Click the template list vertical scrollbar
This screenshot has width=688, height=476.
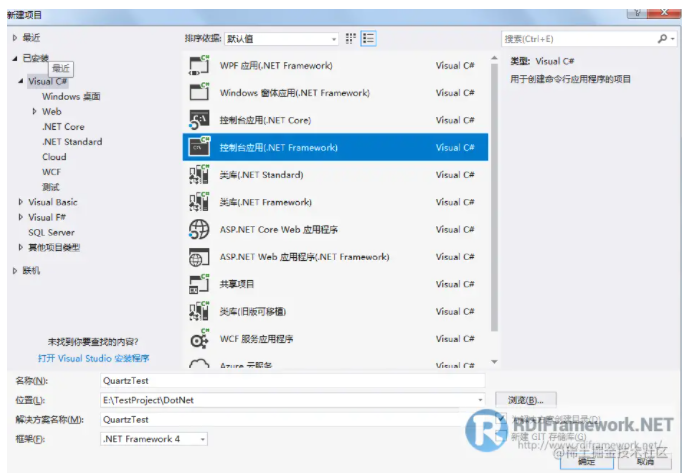[494, 197]
